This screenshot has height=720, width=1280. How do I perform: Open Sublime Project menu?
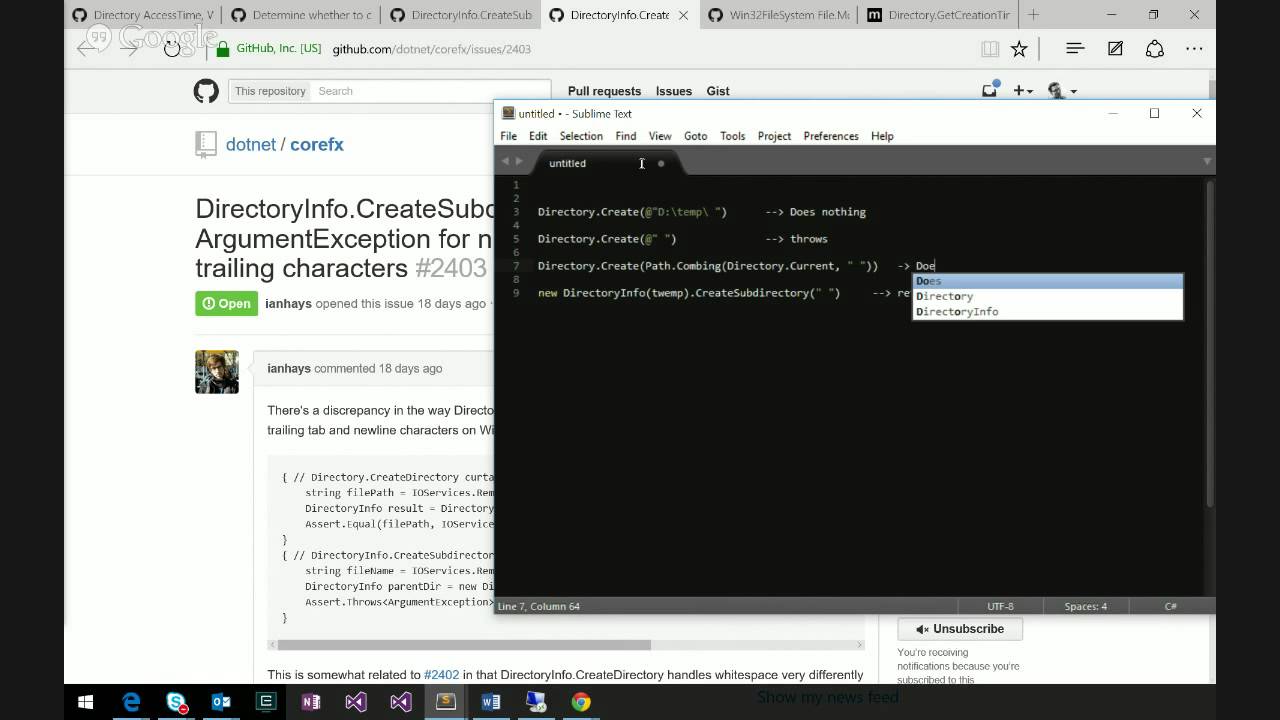(774, 136)
